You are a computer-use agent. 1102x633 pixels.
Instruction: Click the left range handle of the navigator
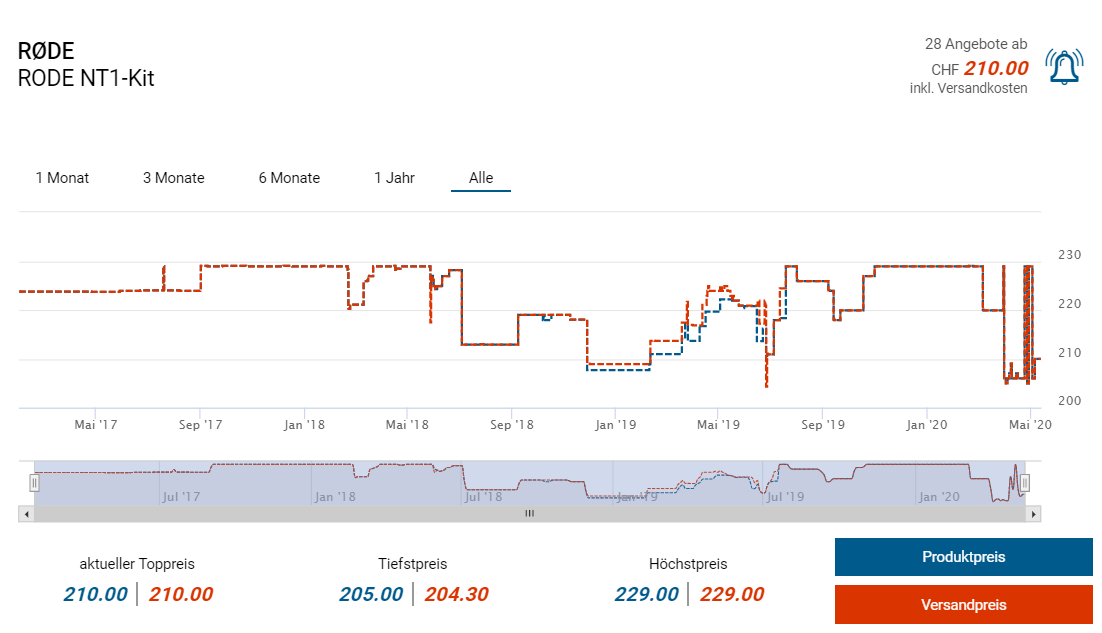[34, 484]
